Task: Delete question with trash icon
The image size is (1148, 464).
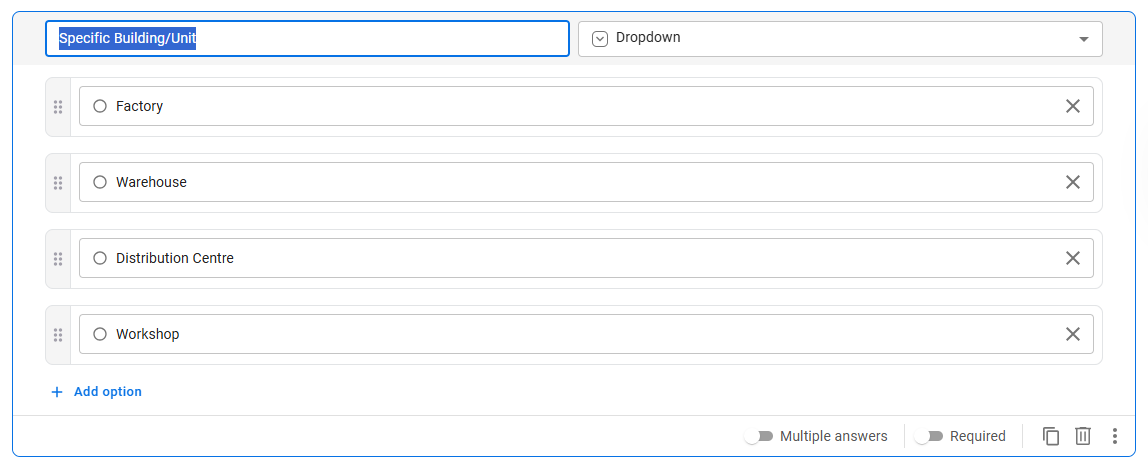Action: click(x=1083, y=436)
